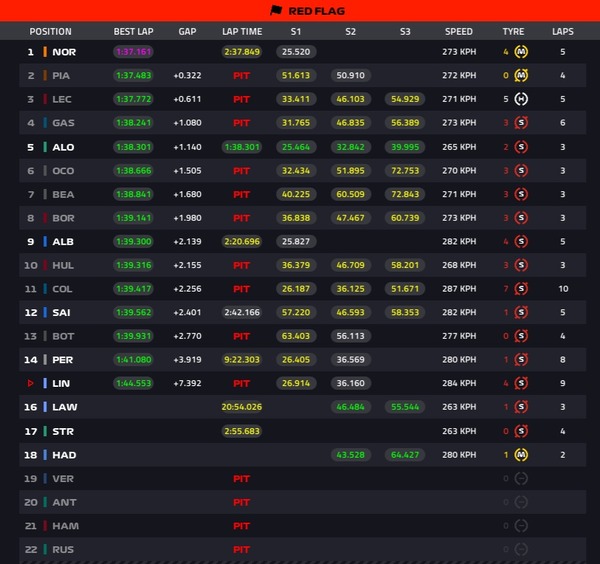
Task: Select driver HAM's name
Action: [x=65, y=526]
